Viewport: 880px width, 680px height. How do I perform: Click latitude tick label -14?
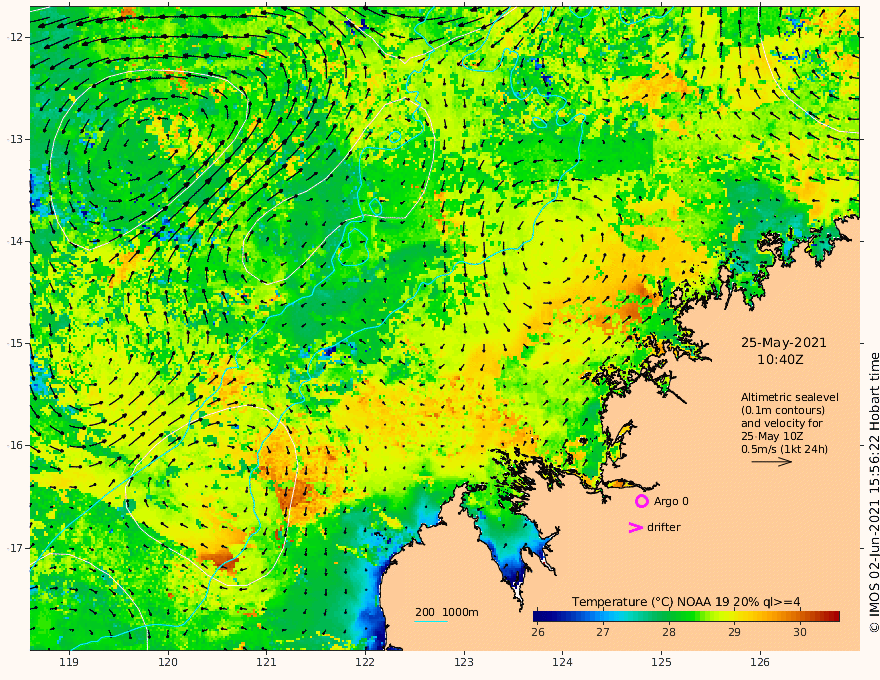coord(15,241)
